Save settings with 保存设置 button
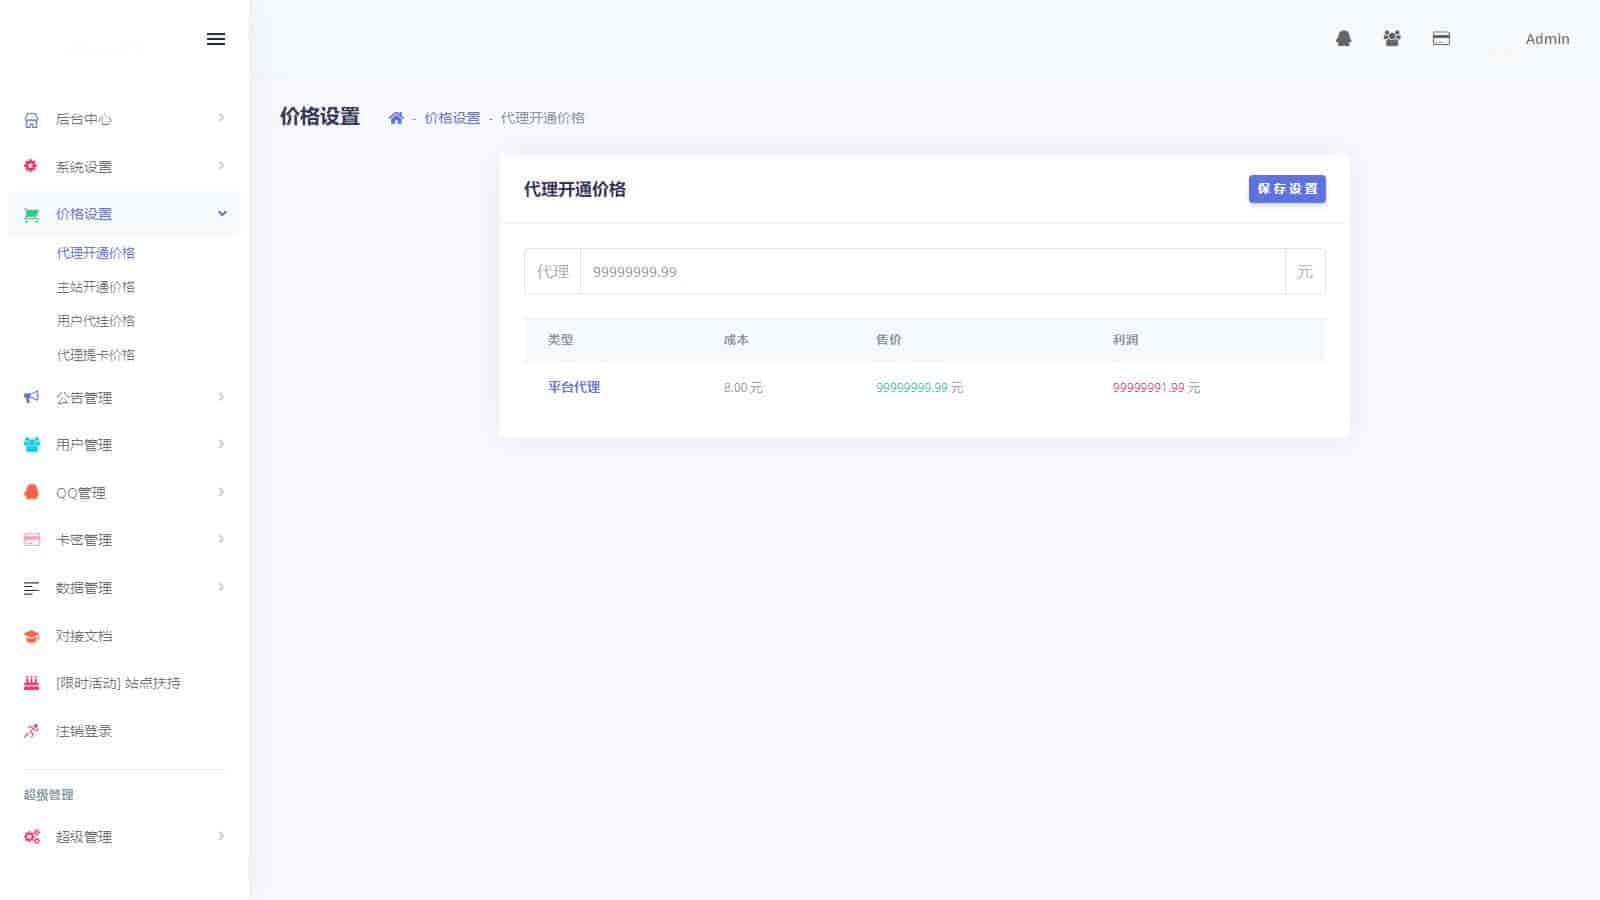Viewport: 1600px width, 900px height. (1287, 189)
